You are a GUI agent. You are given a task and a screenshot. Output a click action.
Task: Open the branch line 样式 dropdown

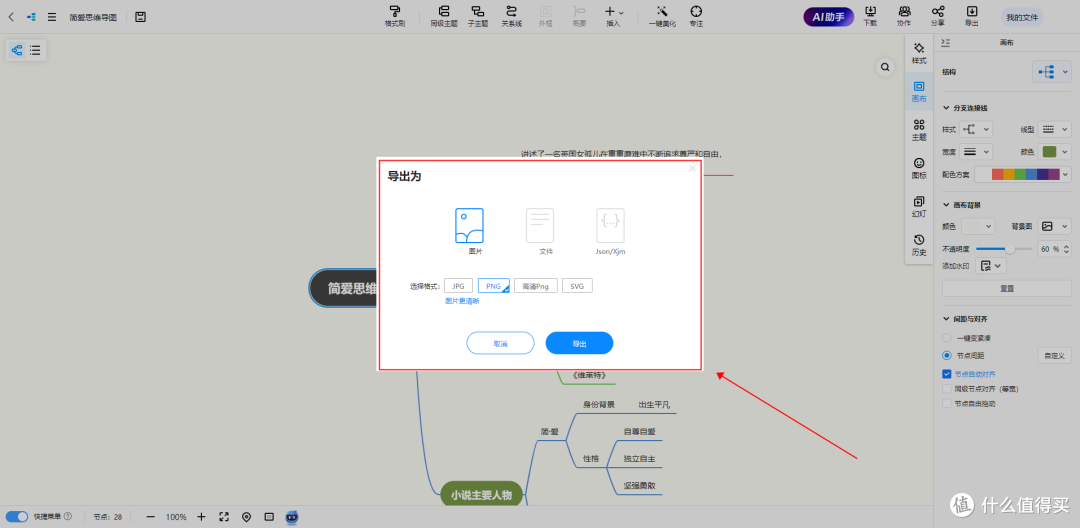click(976, 129)
